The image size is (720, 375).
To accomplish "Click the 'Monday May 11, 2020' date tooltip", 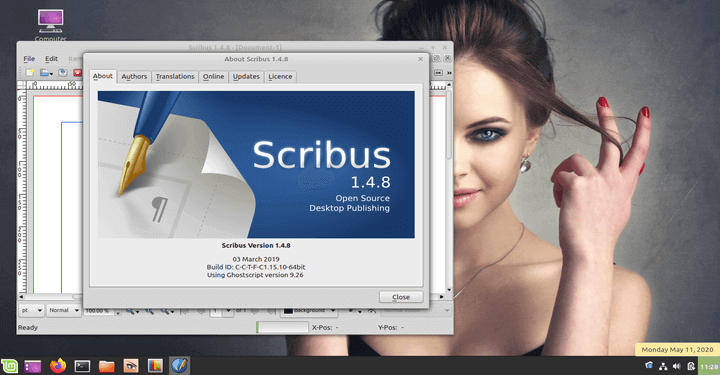I will (x=677, y=350).
